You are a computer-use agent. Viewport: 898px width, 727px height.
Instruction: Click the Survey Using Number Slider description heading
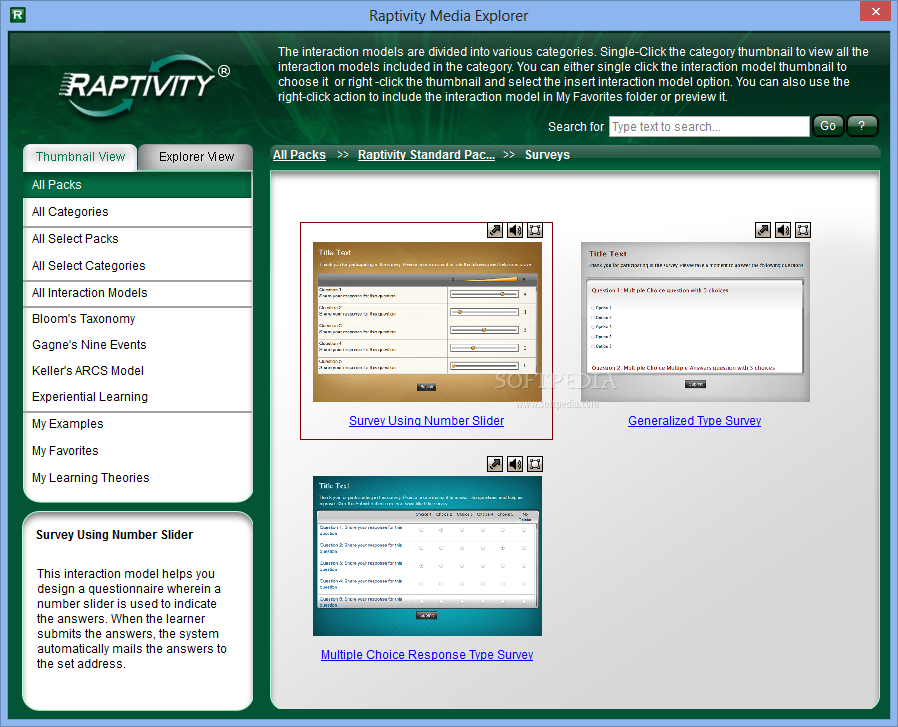pos(115,535)
